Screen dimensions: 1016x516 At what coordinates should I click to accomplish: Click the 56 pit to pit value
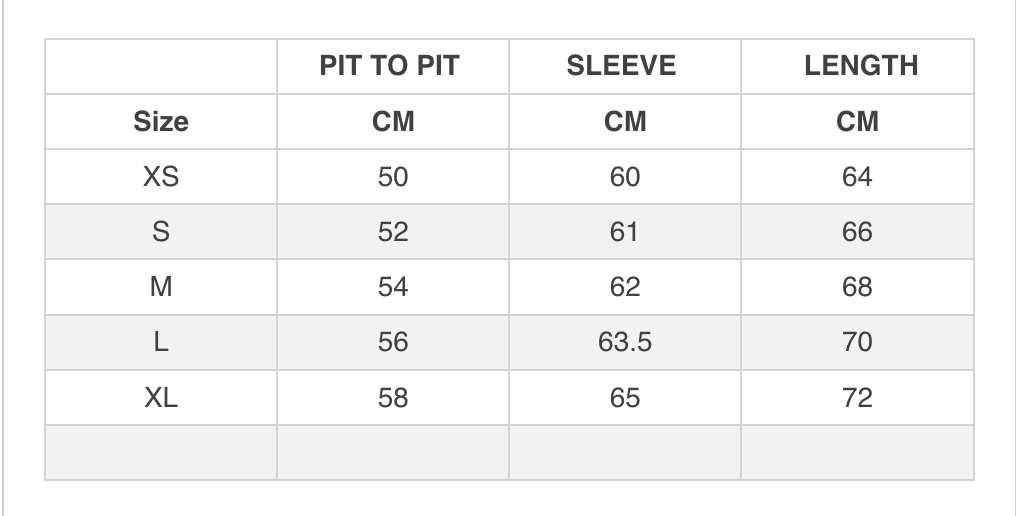[x=393, y=342]
